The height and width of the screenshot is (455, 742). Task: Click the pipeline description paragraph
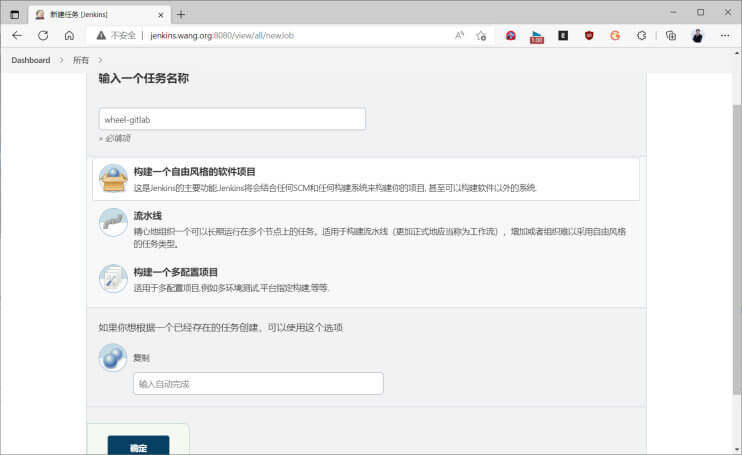380,237
